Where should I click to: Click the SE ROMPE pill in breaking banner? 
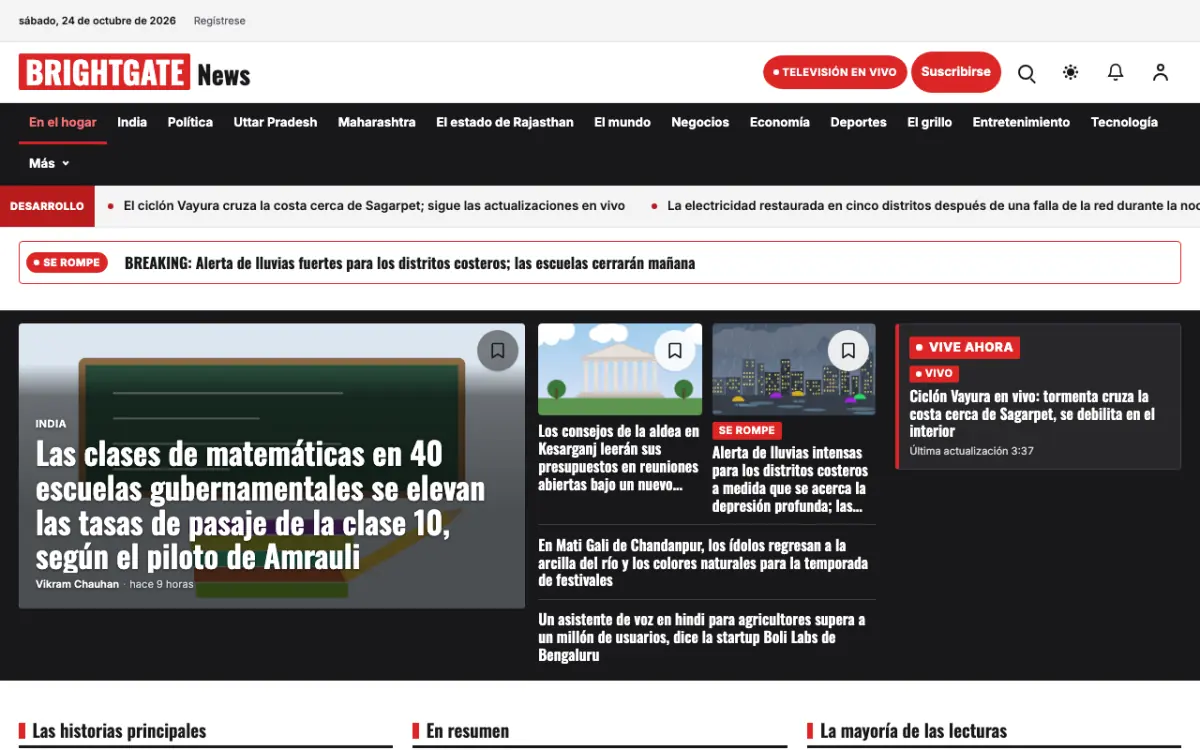point(67,262)
